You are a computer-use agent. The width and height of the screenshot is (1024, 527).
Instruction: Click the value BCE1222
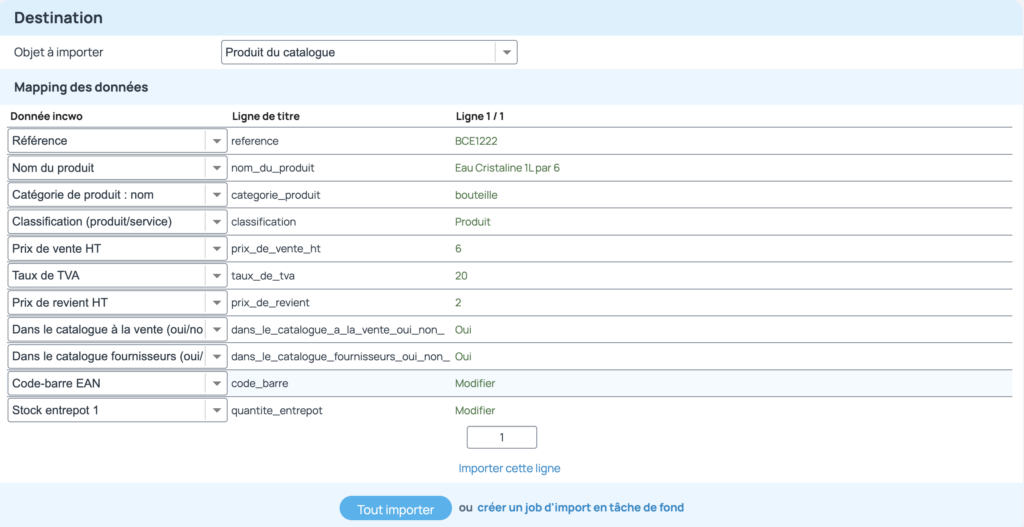pyautogui.click(x=475, y=140)
